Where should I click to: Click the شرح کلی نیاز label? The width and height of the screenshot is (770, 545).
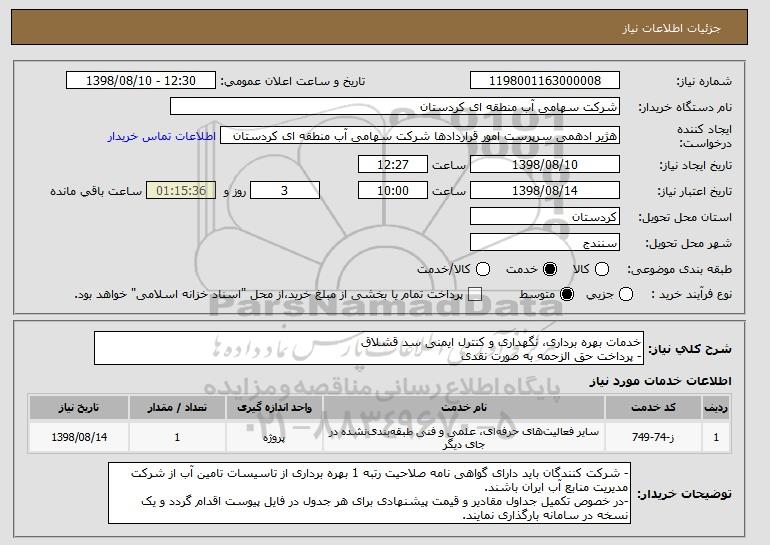tap(690, 349)
